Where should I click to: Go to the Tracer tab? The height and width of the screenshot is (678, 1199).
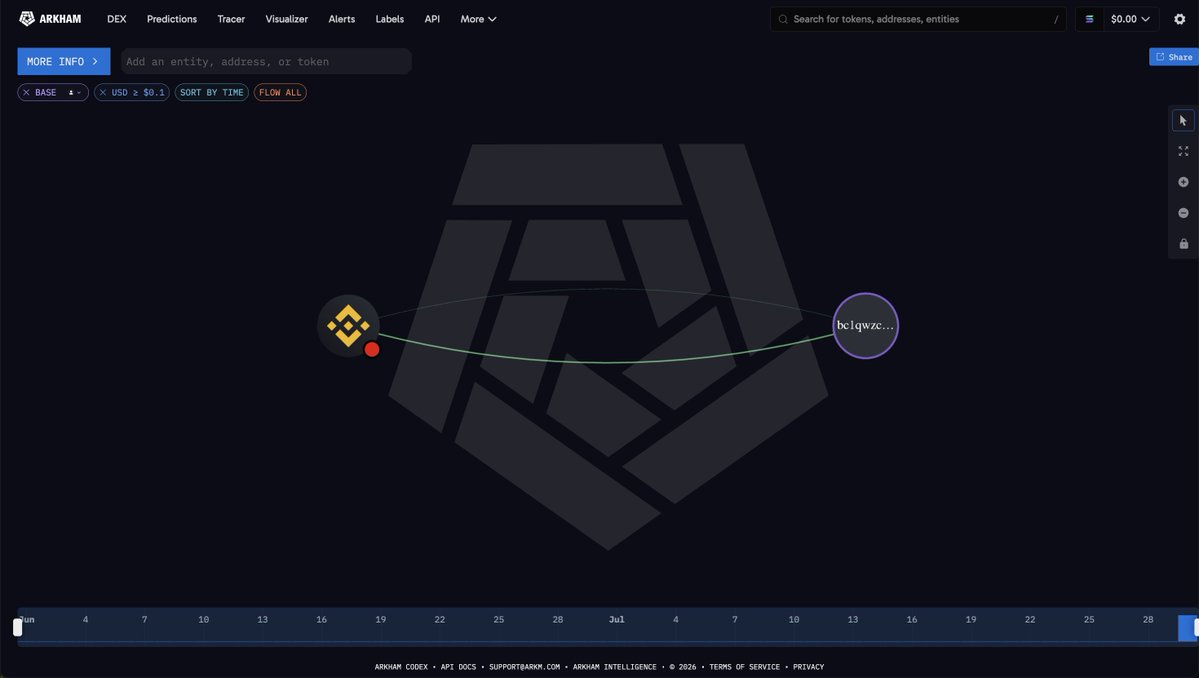(231, 19)
